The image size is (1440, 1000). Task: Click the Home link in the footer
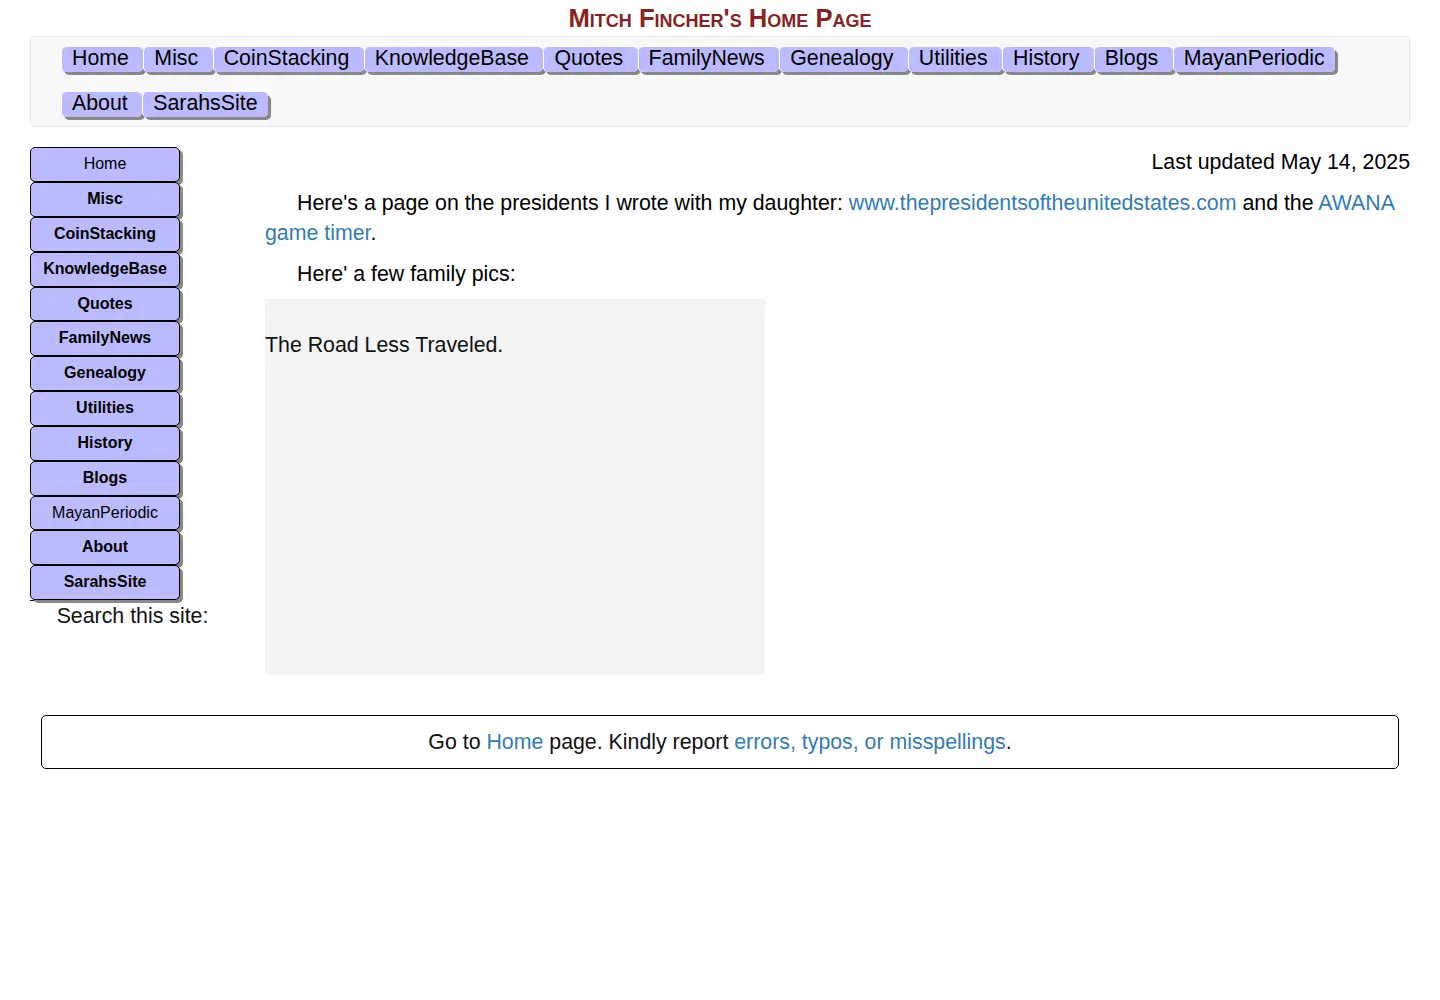click(x=515, y=742)
